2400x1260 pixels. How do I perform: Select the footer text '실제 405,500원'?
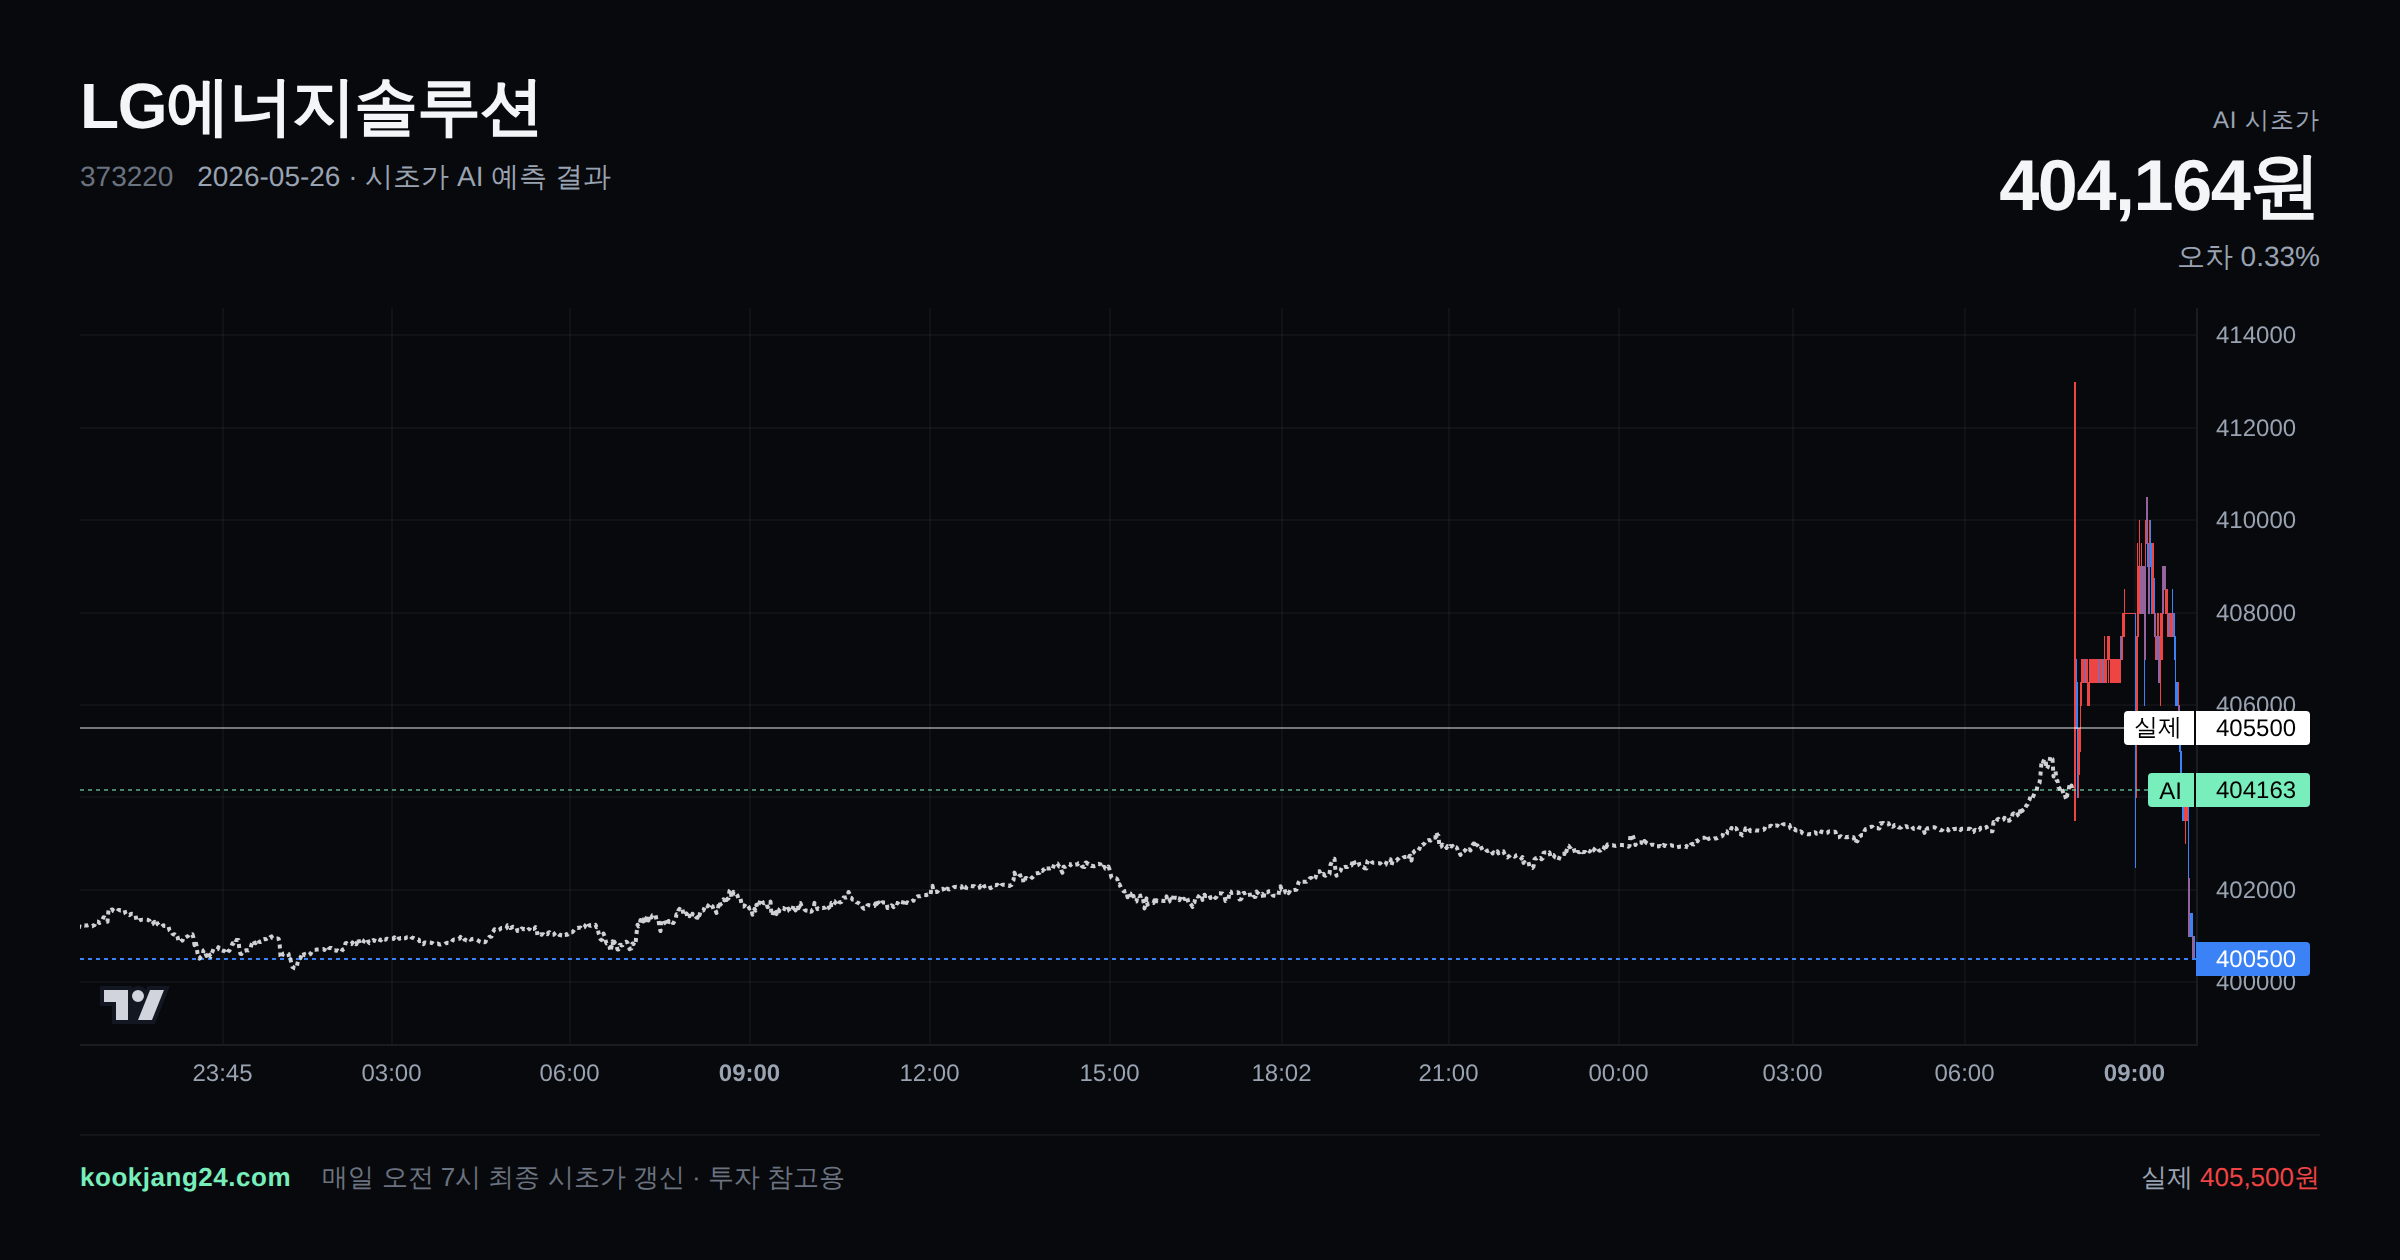coord(2230,1178)
